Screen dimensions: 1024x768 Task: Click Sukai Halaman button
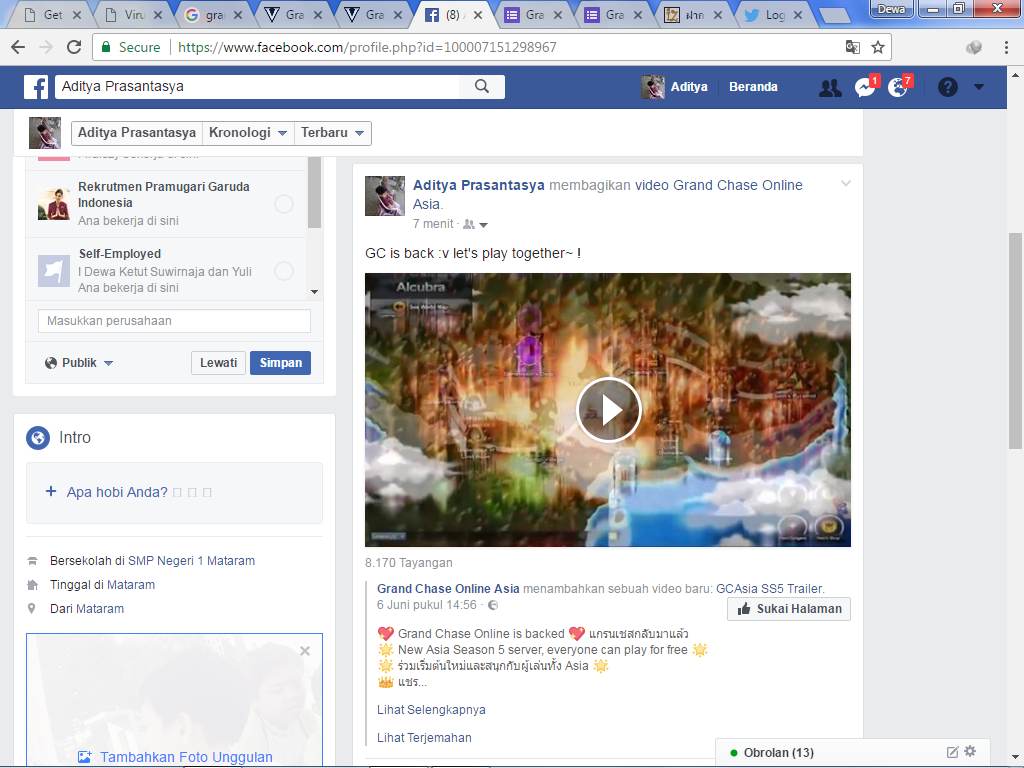[x=789, y=609]
